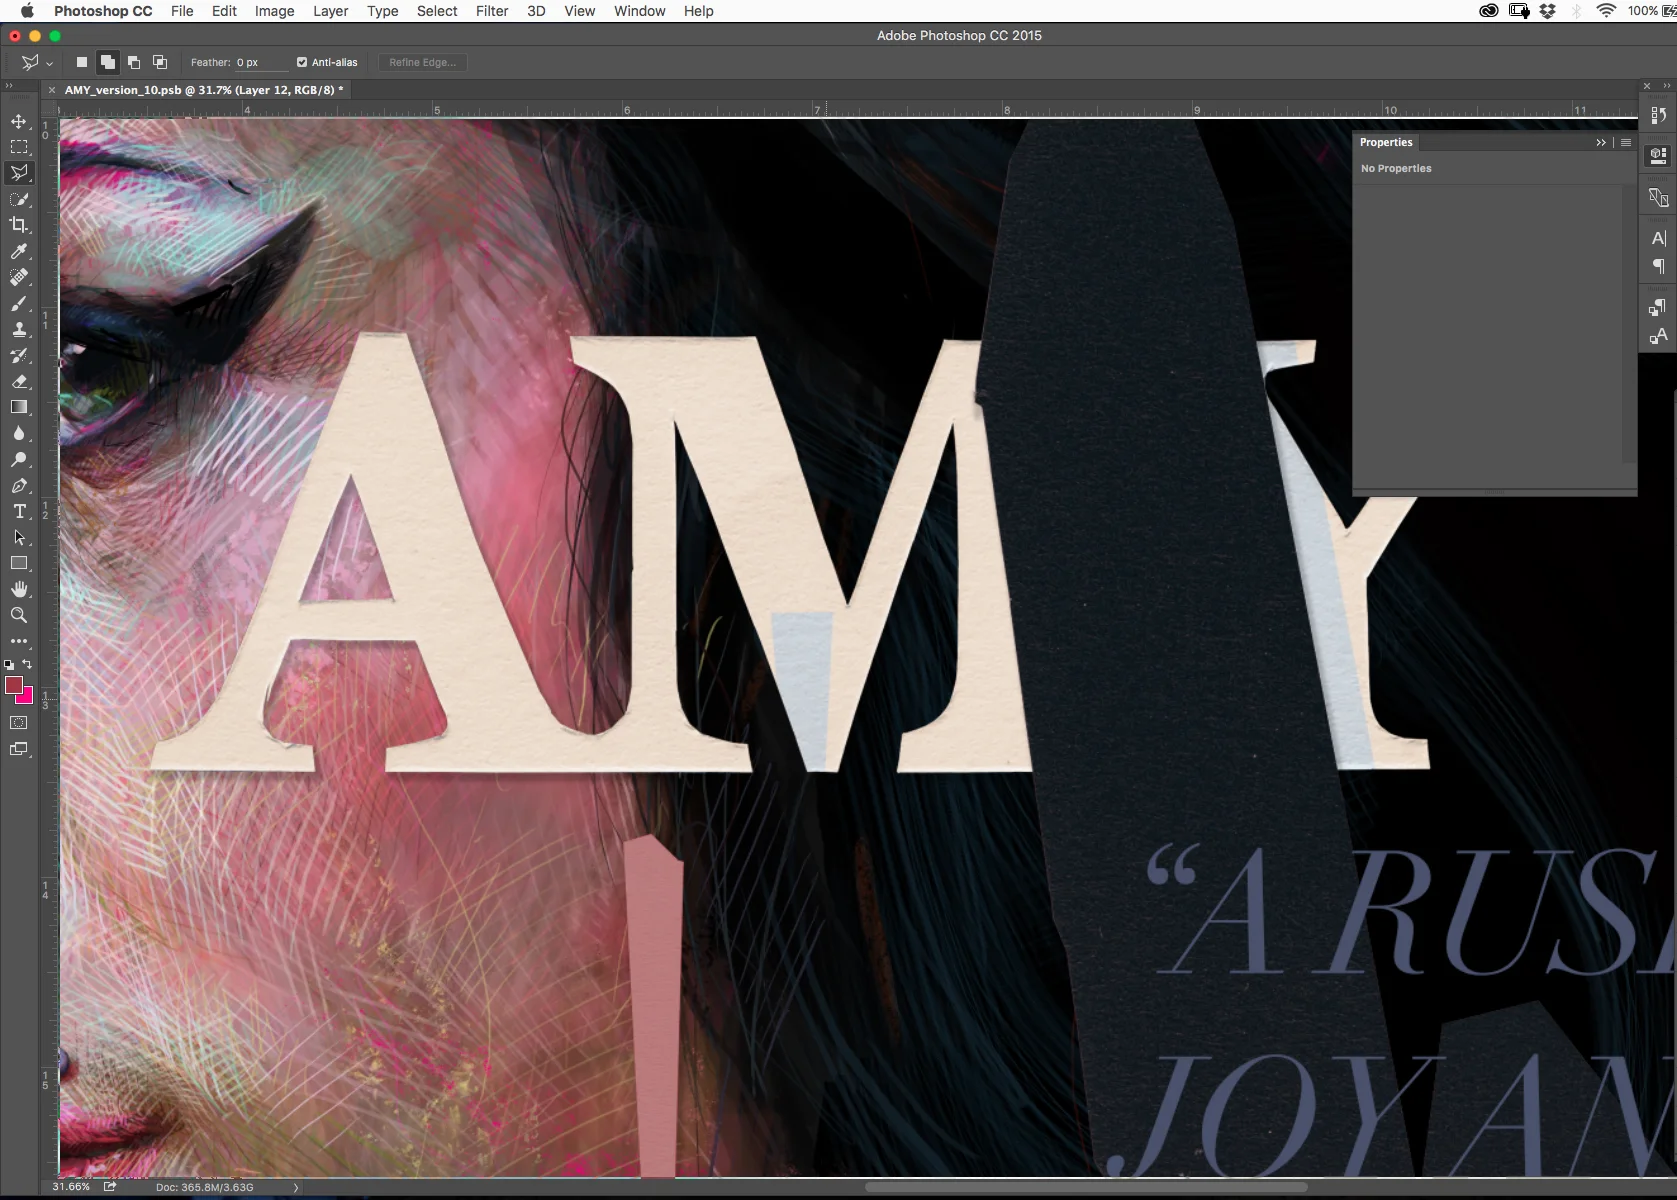Select the Healing Brush tool
This screenshot has width=1677, height=1200.
pos(19,277)
